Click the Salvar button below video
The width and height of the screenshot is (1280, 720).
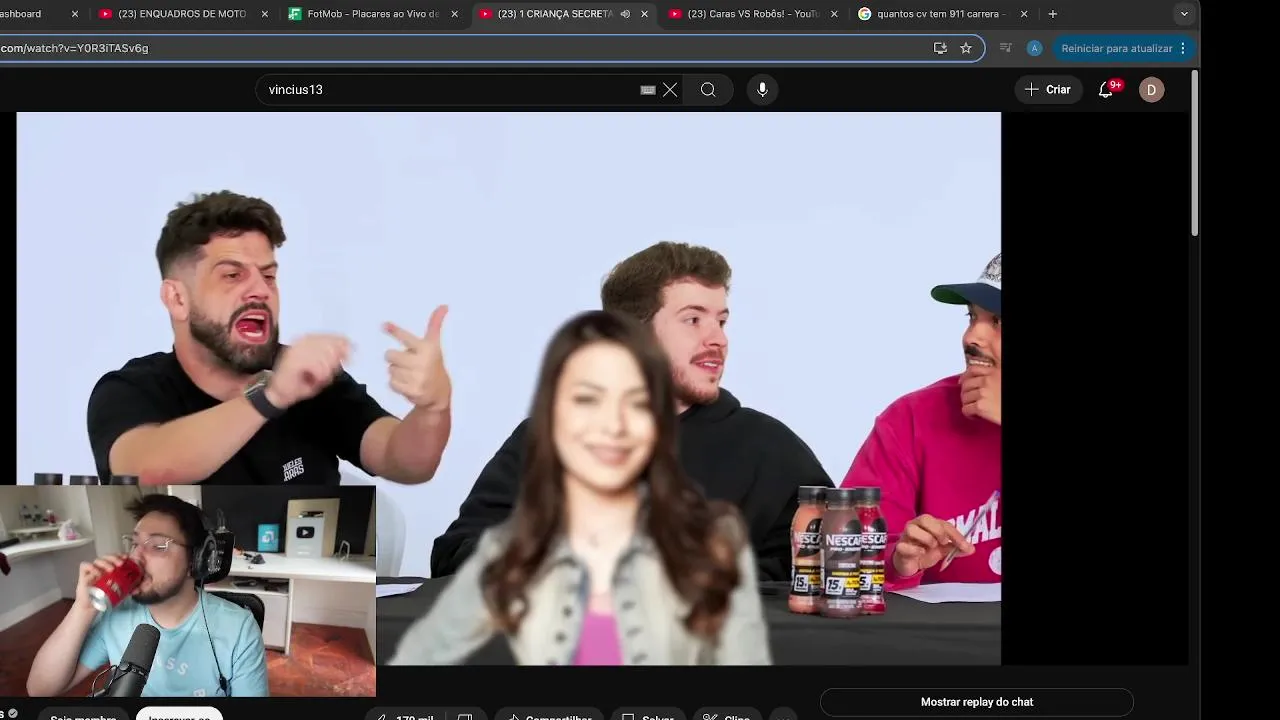[648, 716]
